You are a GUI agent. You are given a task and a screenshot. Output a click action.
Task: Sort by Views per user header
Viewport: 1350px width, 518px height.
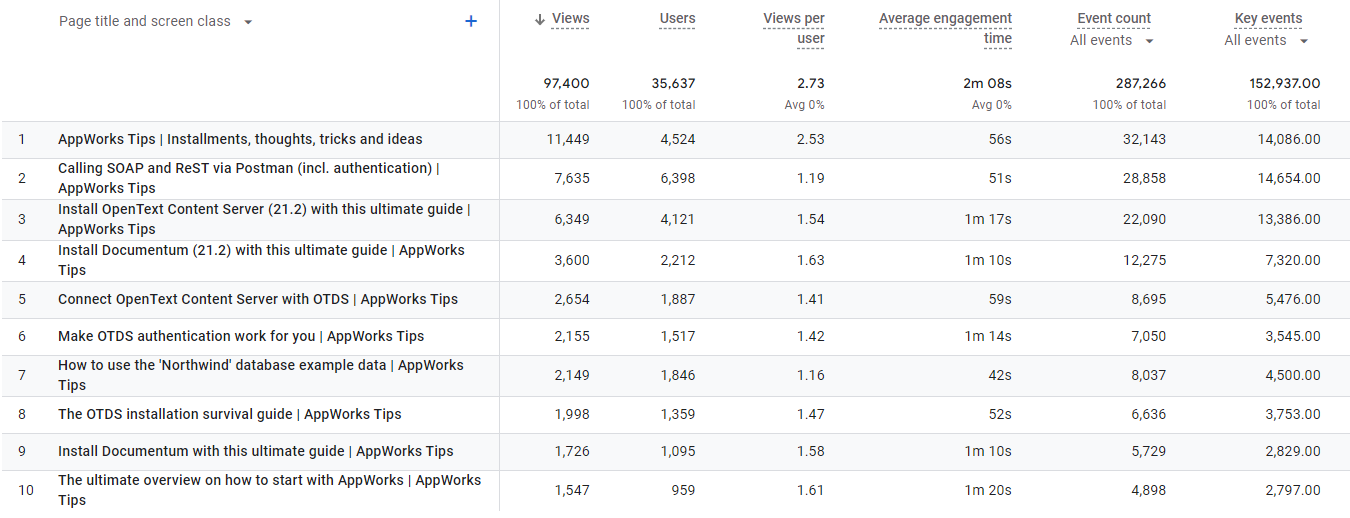click(x=794, y=28)
